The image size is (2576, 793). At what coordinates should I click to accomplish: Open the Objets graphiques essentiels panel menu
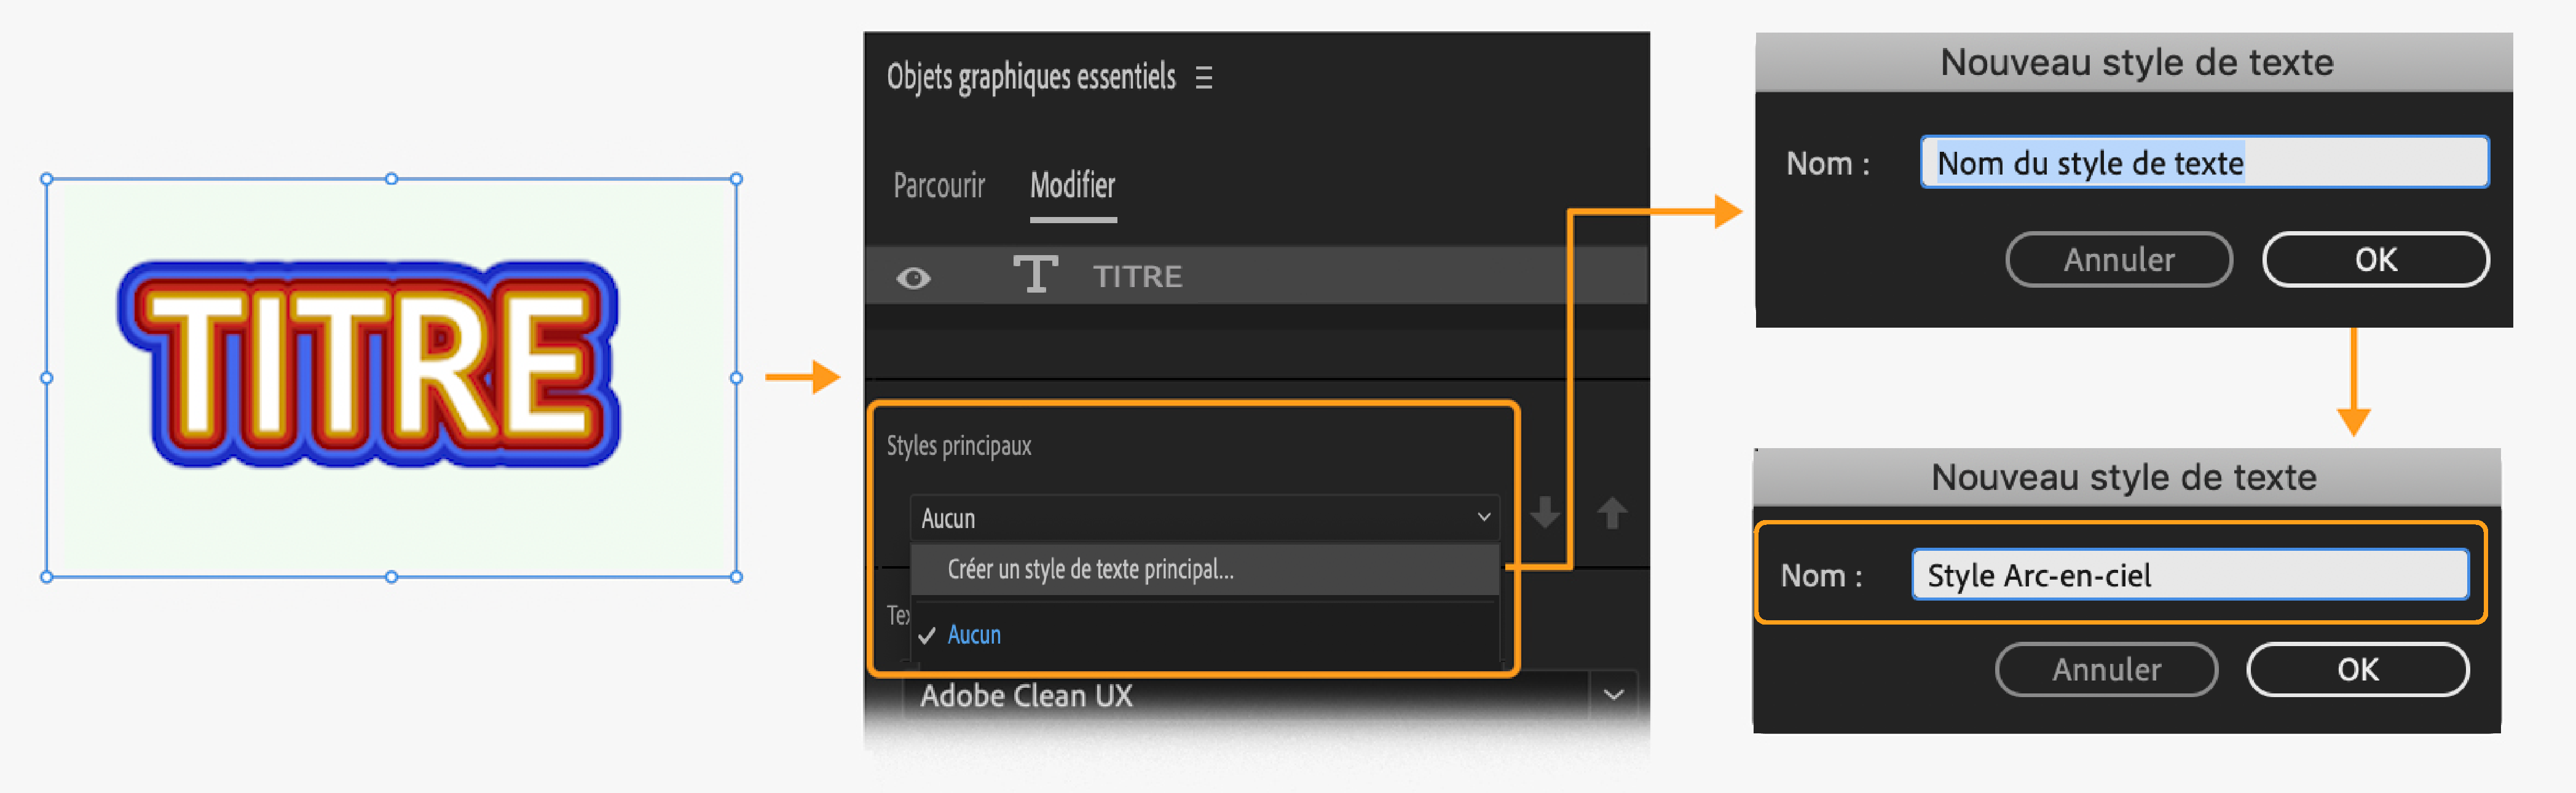[1204, 78]
